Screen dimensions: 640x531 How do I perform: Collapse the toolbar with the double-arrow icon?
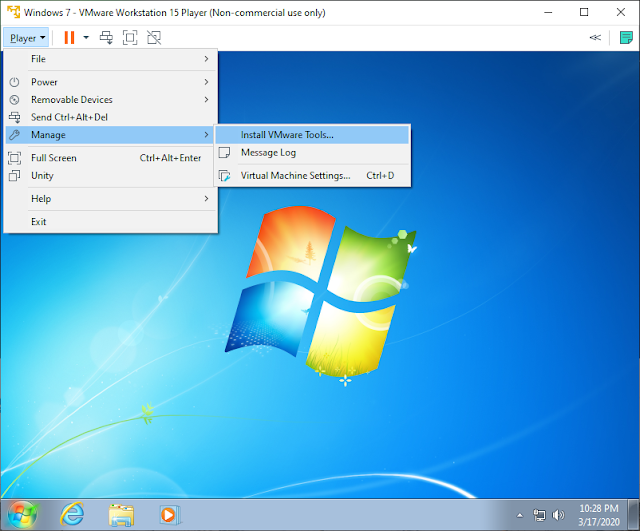[x=595, y=38]
